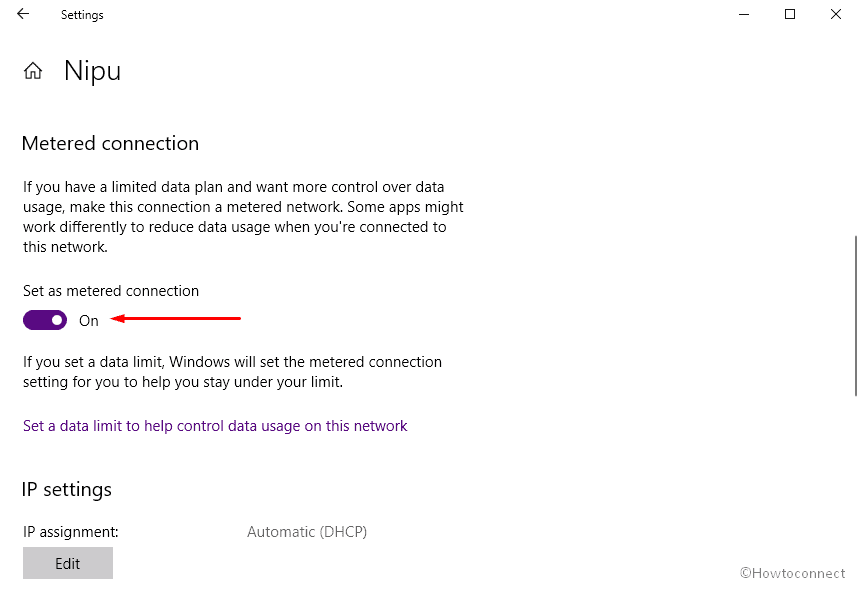This screenshot has width=858, height=598.
Task: Click the vertical scrollbar thumb
Action: click(x=855, y=316)
